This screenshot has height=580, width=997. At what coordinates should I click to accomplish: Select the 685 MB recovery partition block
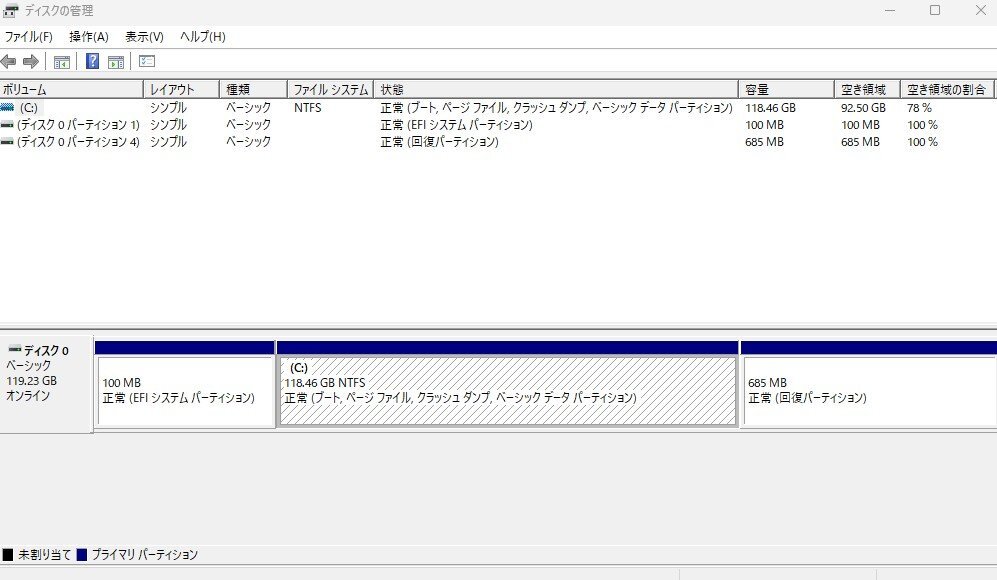click(869, 390)
